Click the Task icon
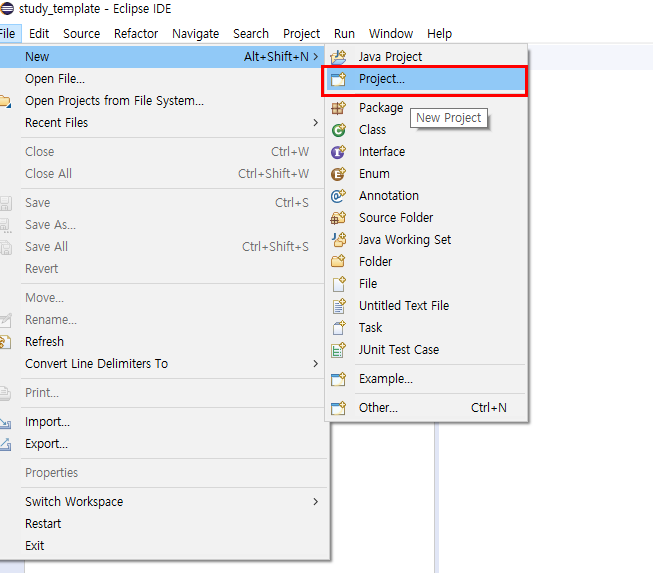653x573 pixels. coord(338,328)
